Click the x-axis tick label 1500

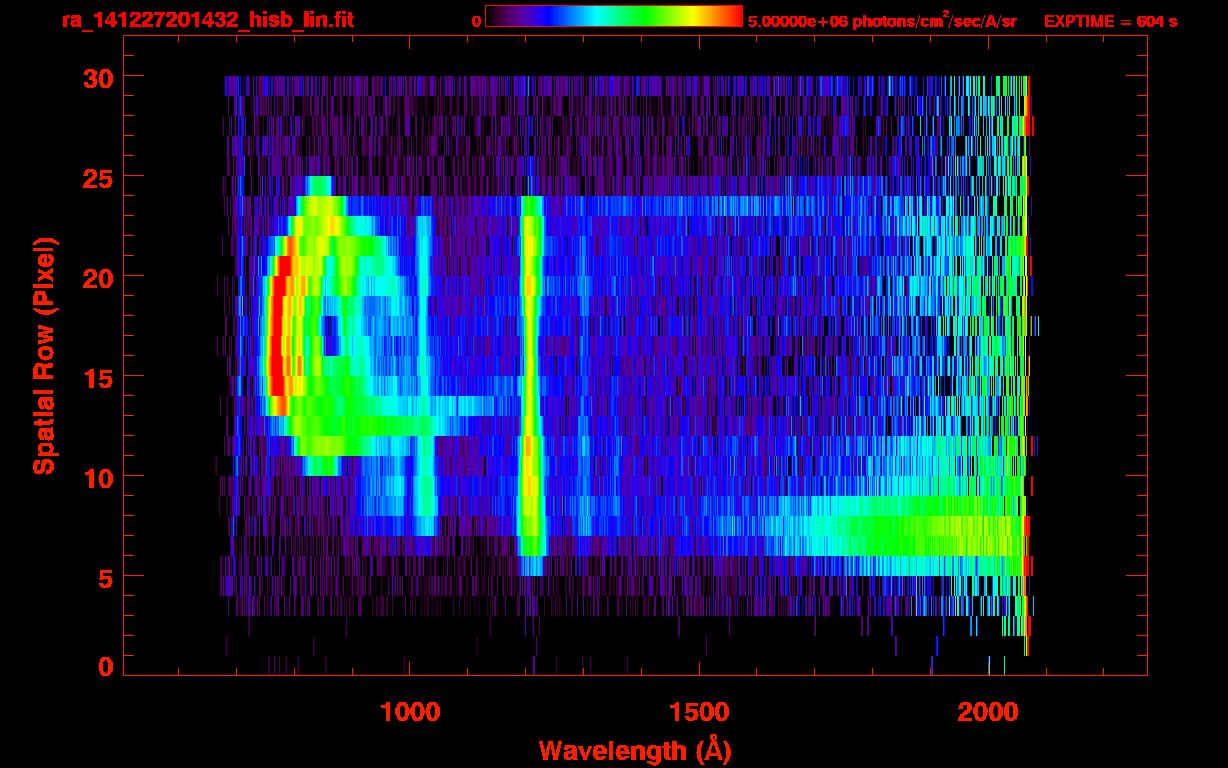699,712
